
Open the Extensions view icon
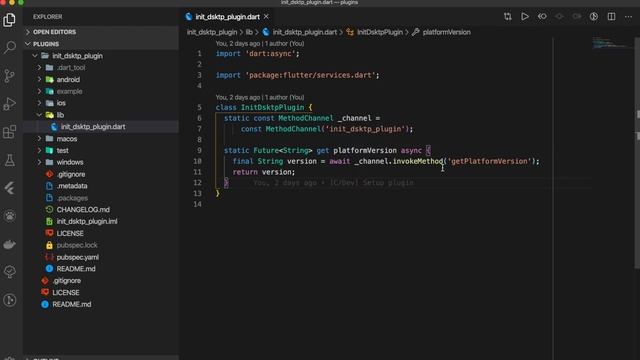click(9, 132)
